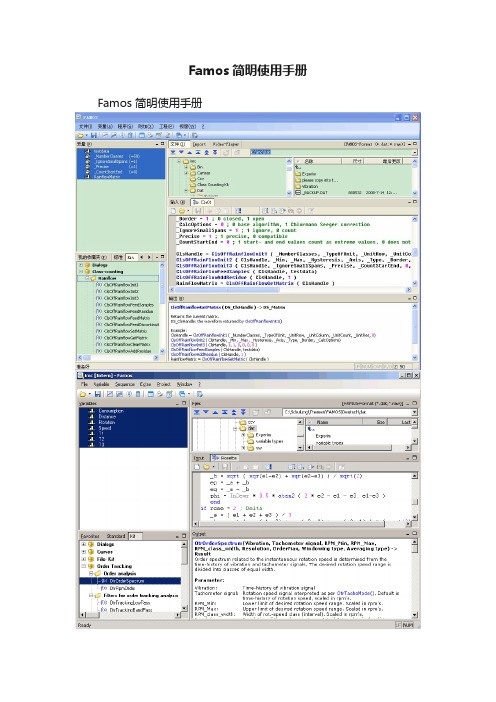The height and width of the screenshot is (702, 496).
Task: Click the Consumption variable icon in the Variables list
Action: (x=91, y=411)
